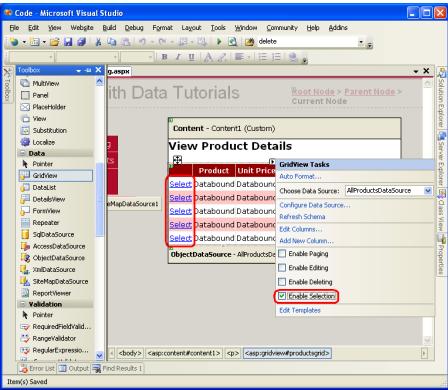
Task: Open the Format menu
Action: (163, 28)
